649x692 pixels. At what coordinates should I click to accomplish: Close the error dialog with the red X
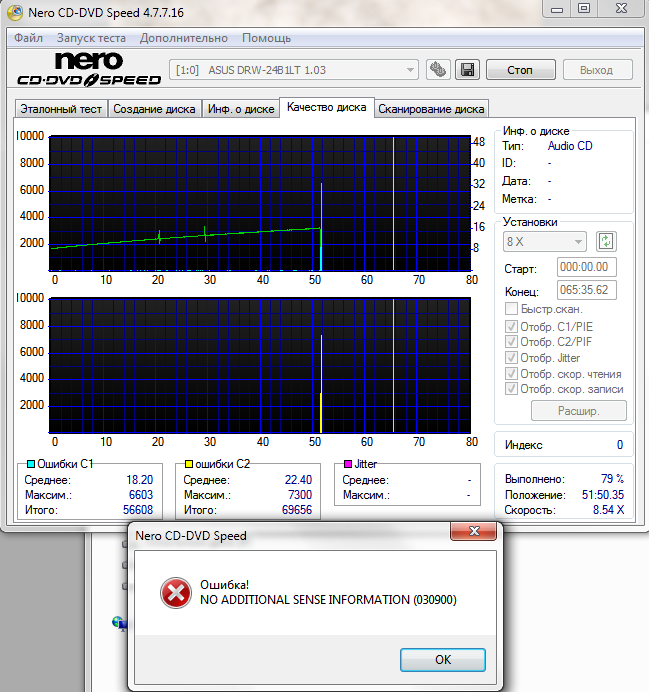(473, 531)
